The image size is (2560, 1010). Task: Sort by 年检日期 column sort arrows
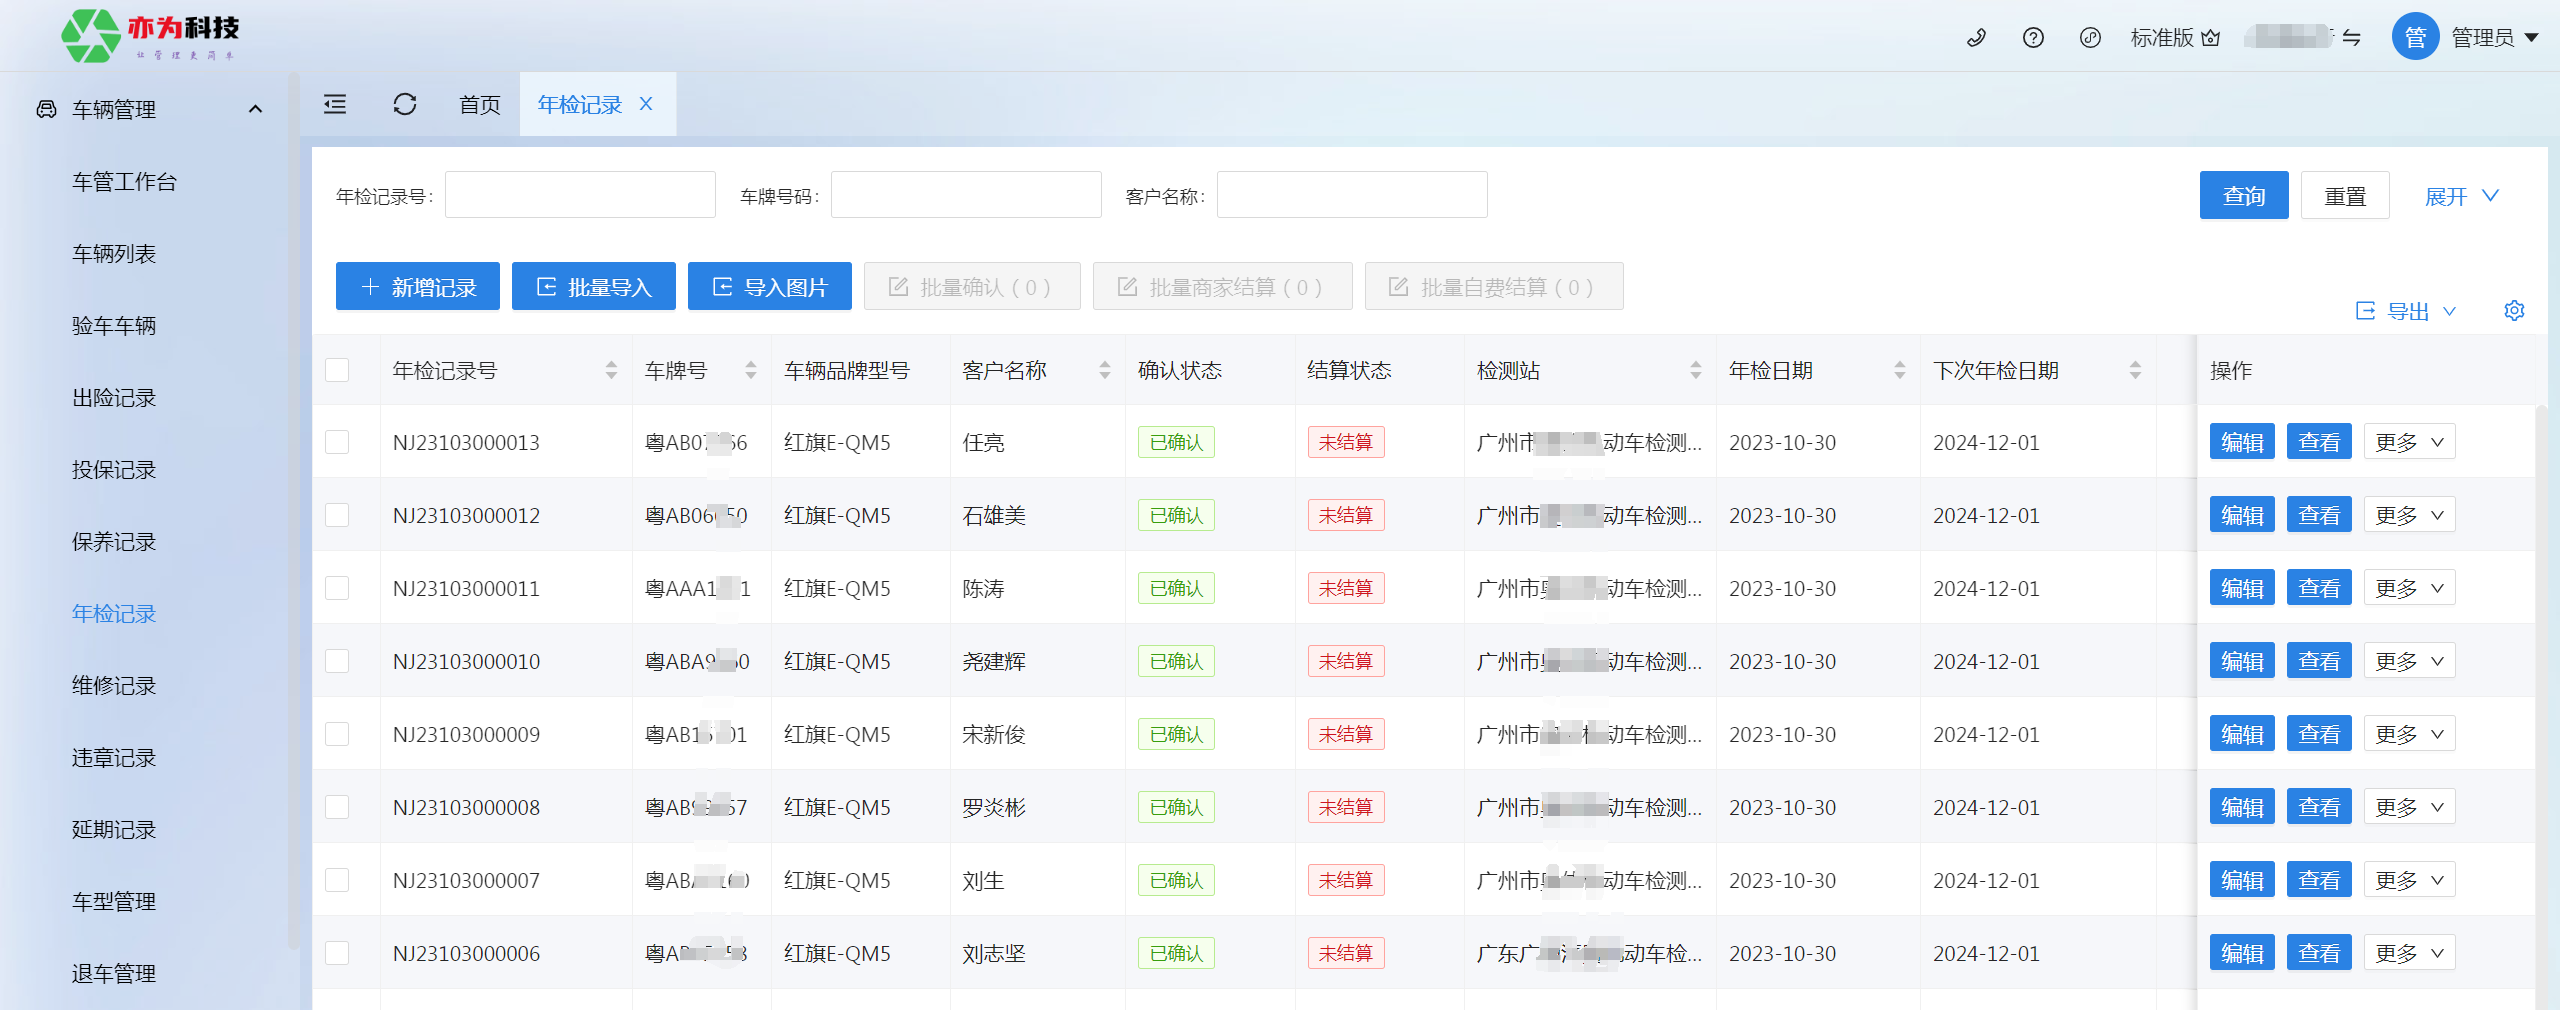(x=1899, y=371)
